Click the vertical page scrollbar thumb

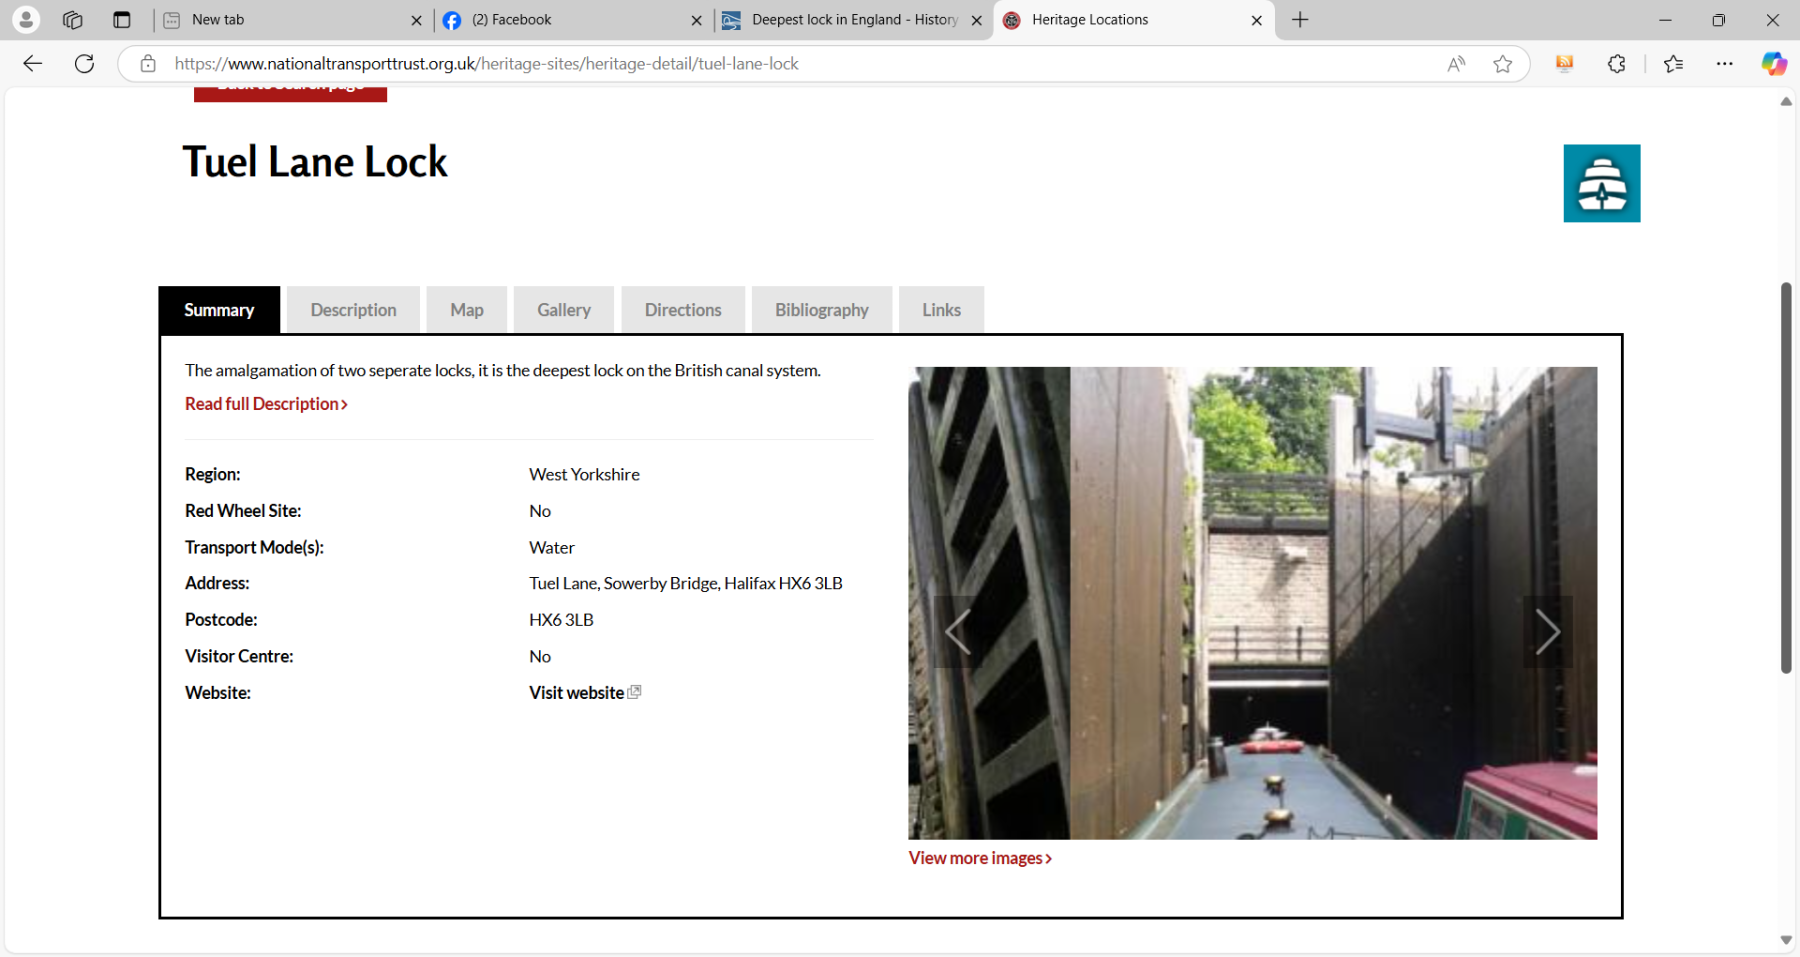(x=1786, y=478)
